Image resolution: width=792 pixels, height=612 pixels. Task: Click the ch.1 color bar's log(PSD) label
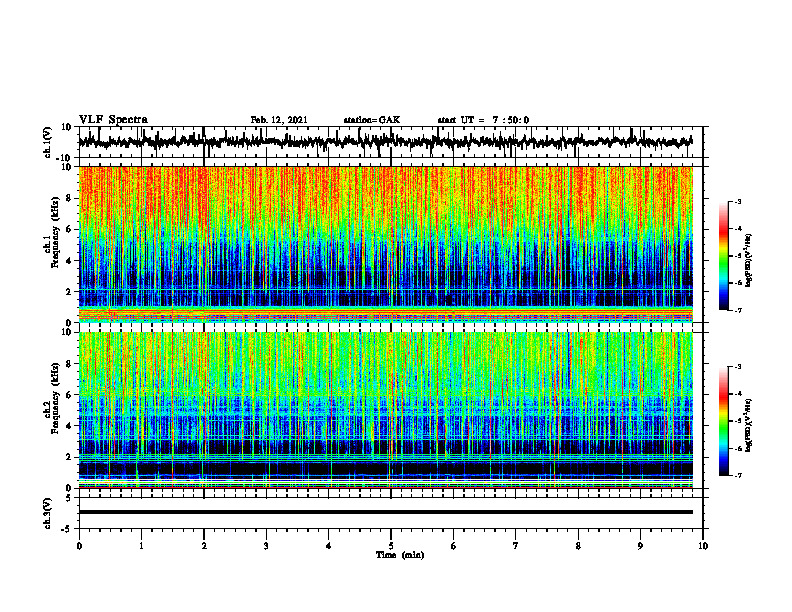point(748,260)
